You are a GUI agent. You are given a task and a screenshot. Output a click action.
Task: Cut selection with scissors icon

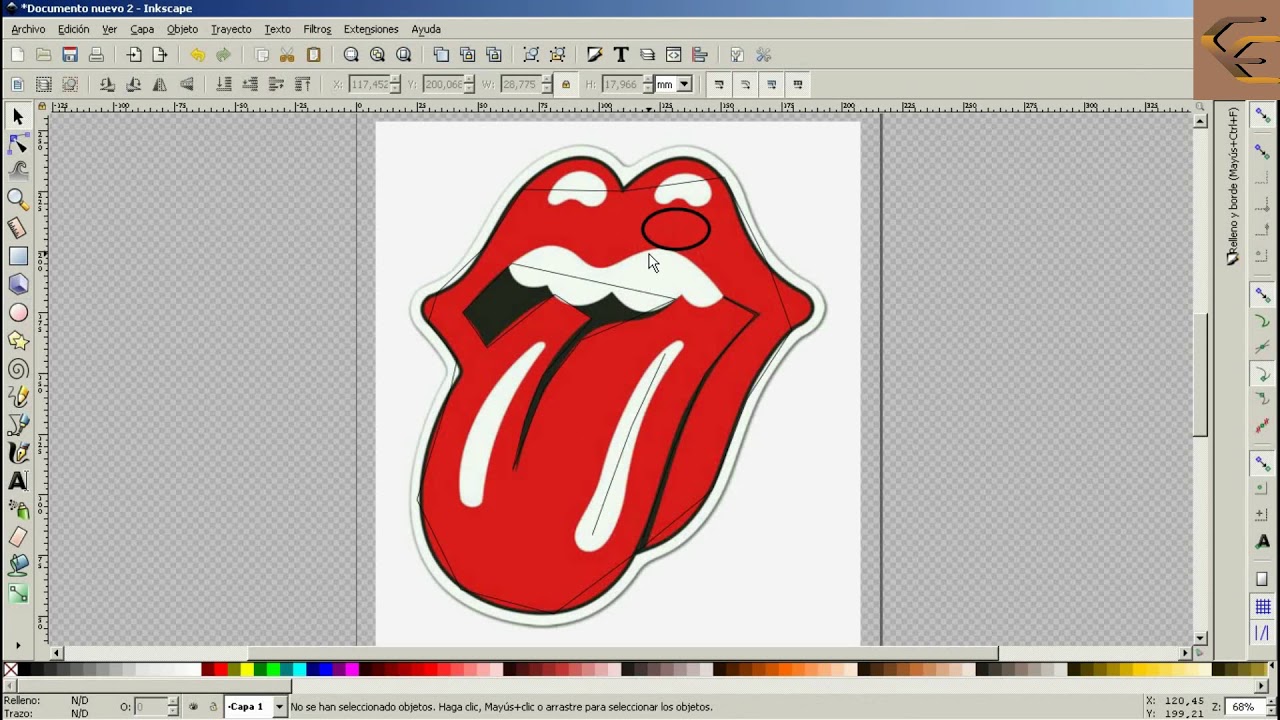(x=287, y=55)
